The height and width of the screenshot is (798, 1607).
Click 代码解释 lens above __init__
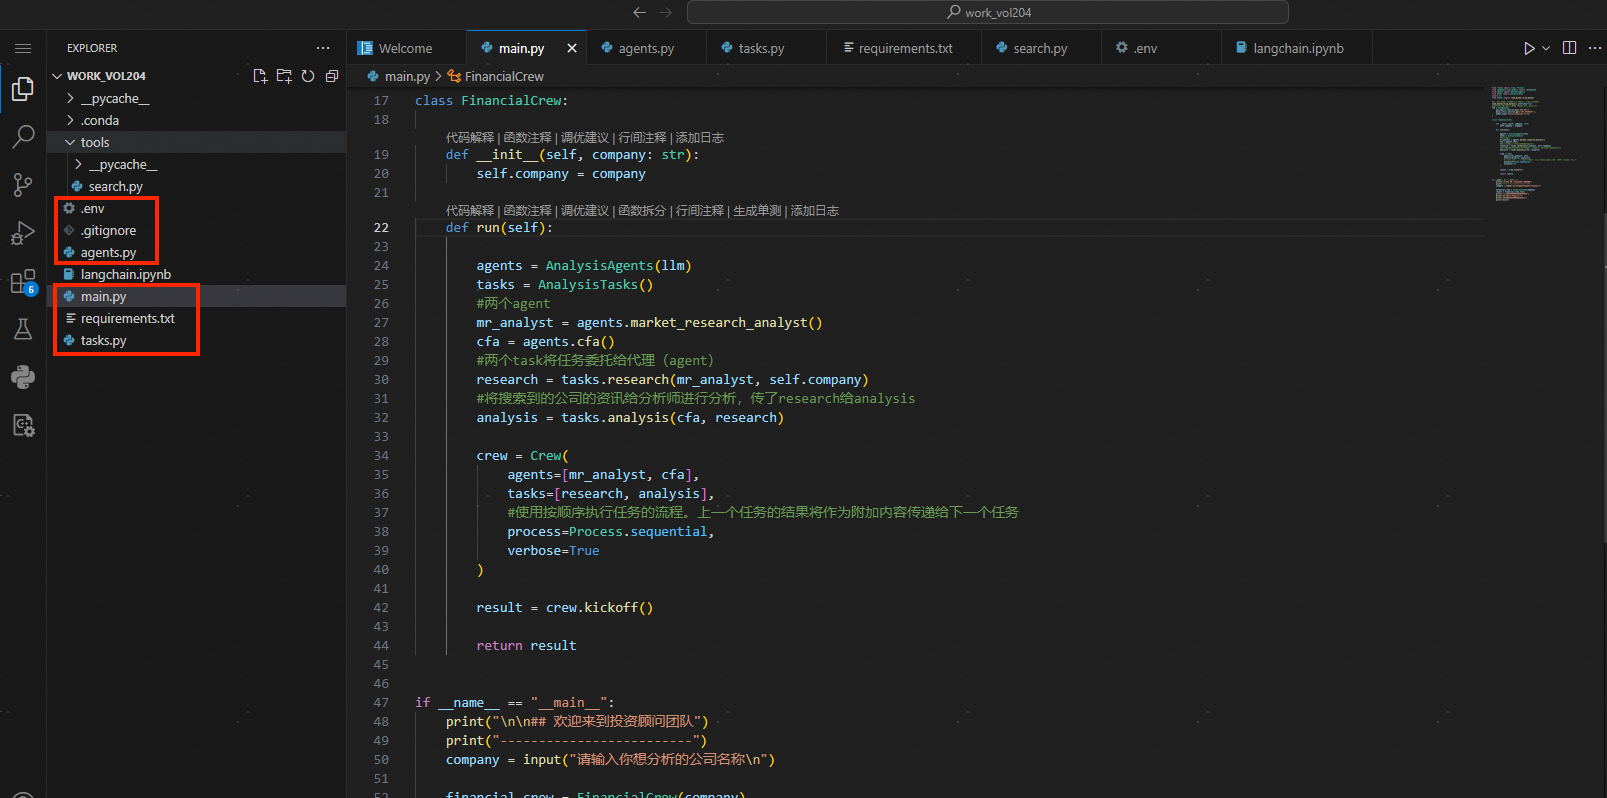coord(470,137)
